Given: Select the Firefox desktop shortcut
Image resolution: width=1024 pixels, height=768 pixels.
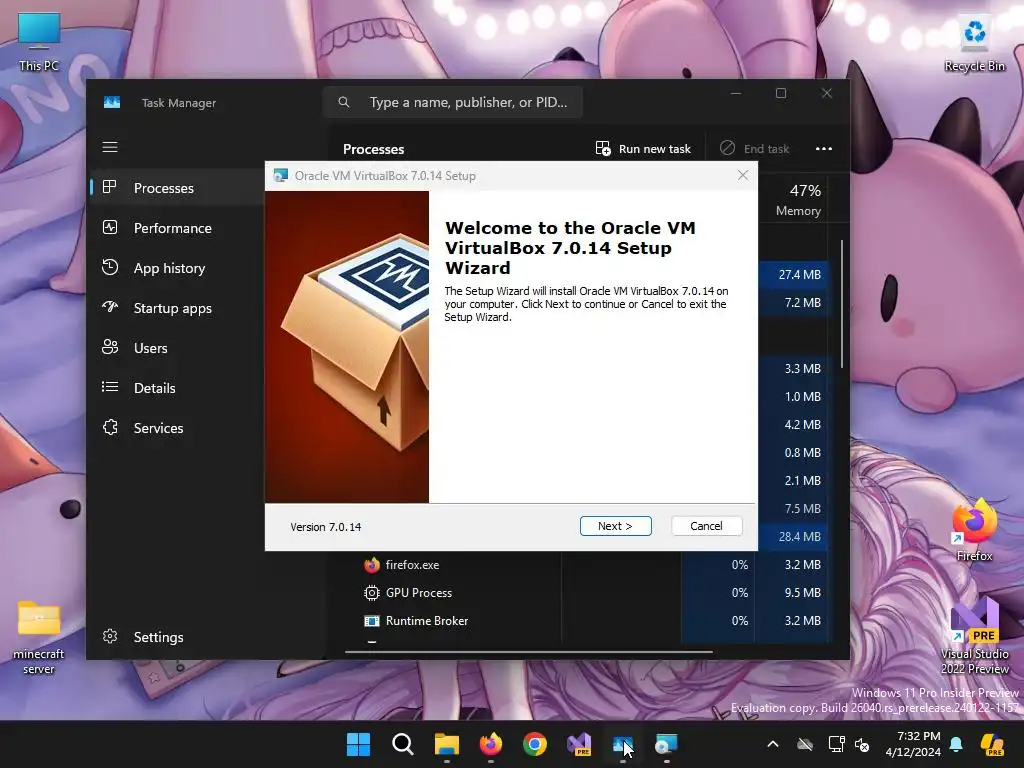Looking at the screenshot, I should pyautogui.click(x=974, y=529).
